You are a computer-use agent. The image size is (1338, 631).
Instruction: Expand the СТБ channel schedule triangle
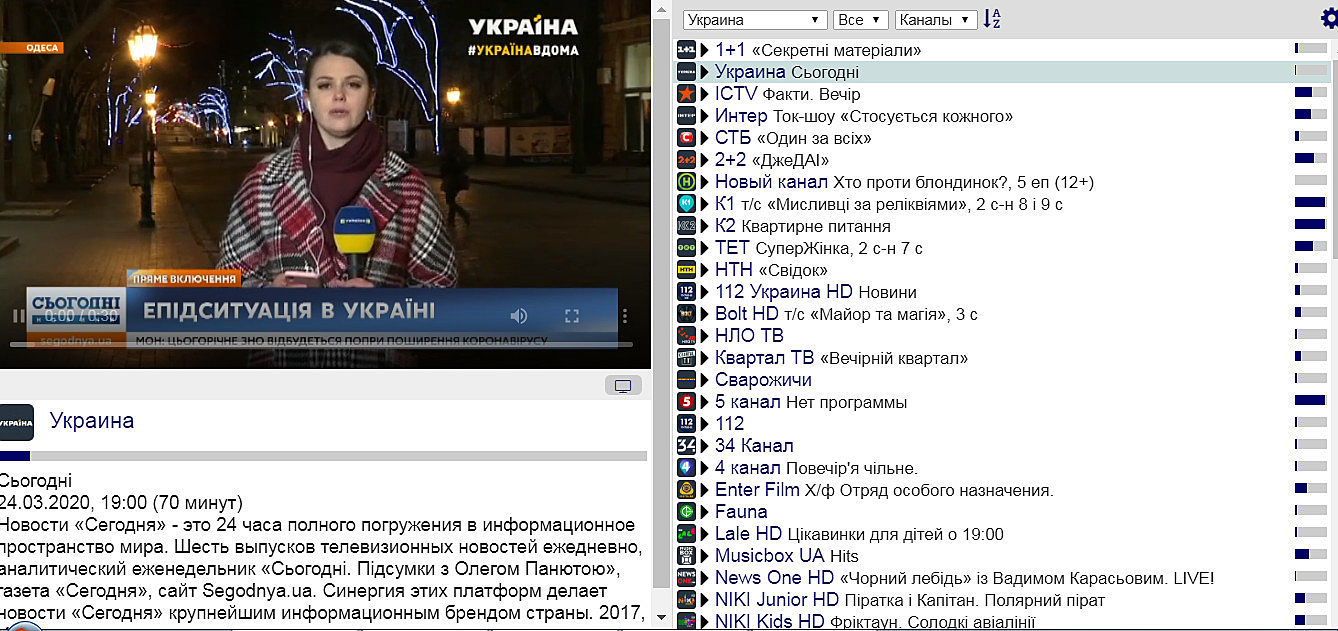coord(705,138)
